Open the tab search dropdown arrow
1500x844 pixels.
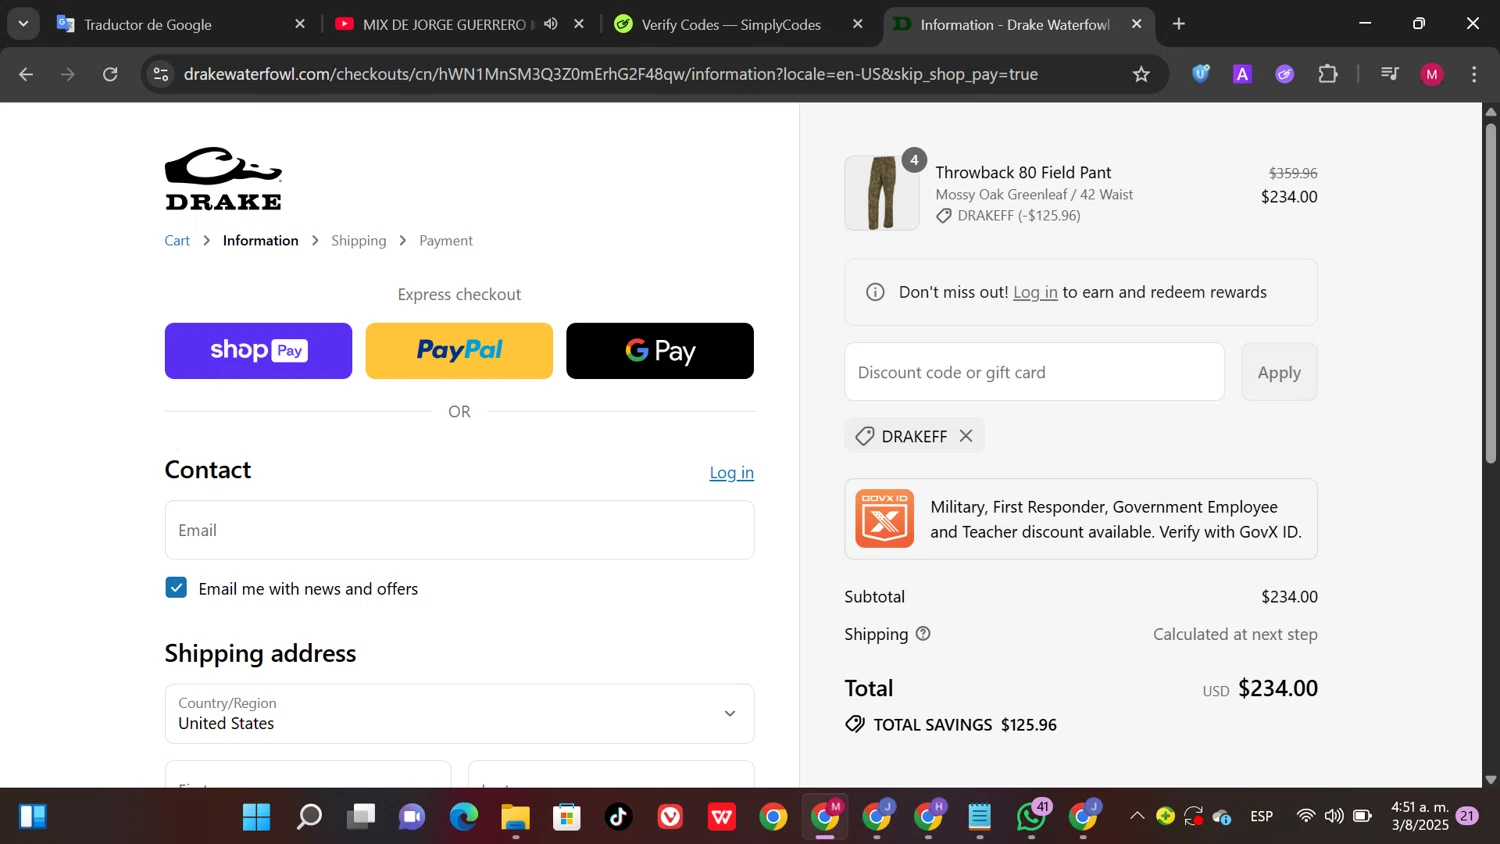point(23,24)
